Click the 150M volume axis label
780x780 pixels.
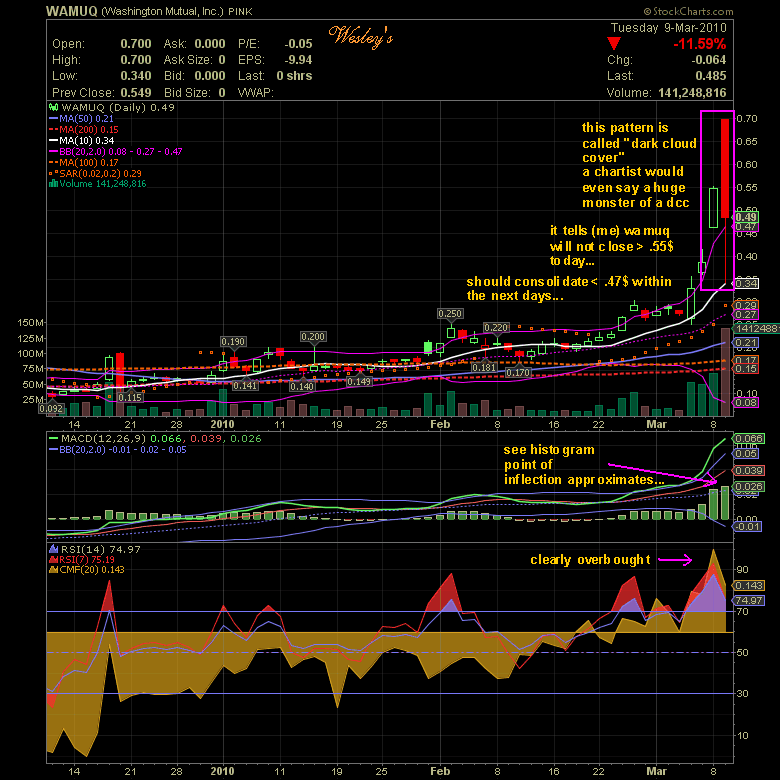31,322
